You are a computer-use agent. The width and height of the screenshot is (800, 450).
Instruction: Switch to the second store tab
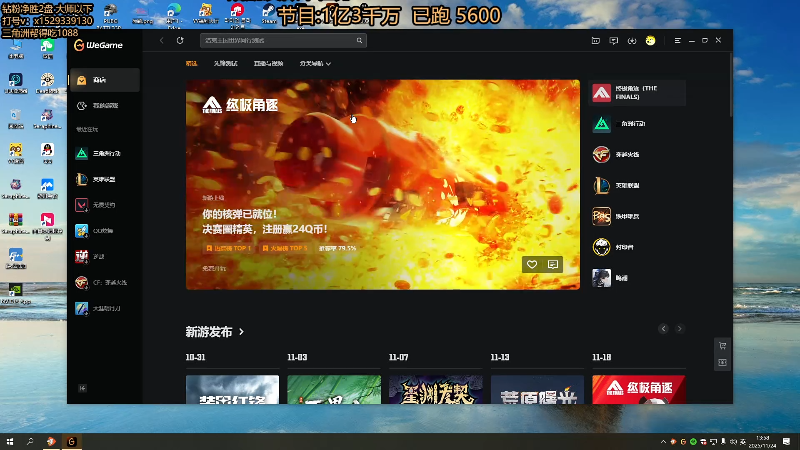click(x=226, y=63)
